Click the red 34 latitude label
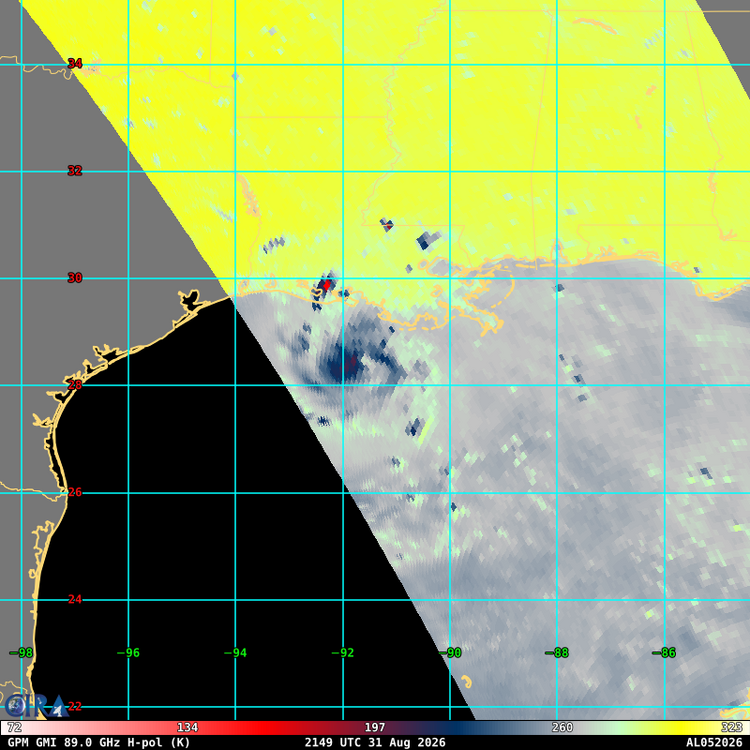This screenshot has height=750, width=750. [x=75, y=64]
